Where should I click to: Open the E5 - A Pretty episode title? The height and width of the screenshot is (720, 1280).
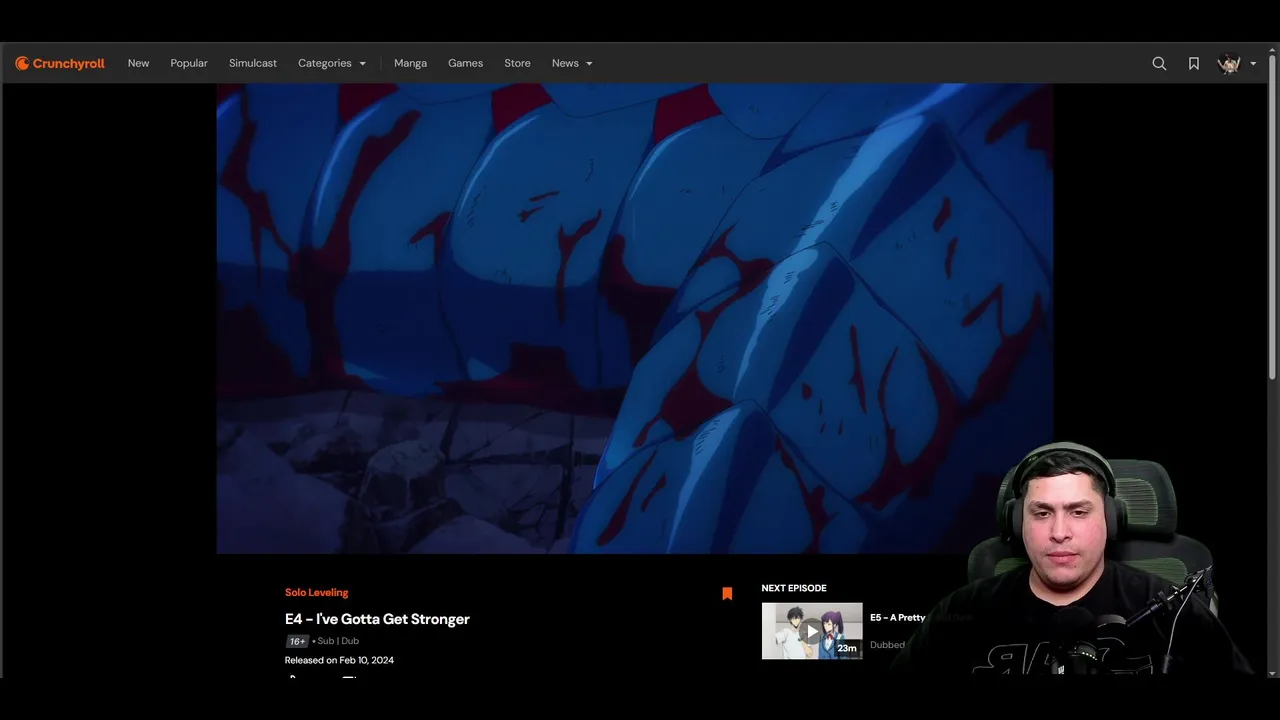[x=898, y=618]
